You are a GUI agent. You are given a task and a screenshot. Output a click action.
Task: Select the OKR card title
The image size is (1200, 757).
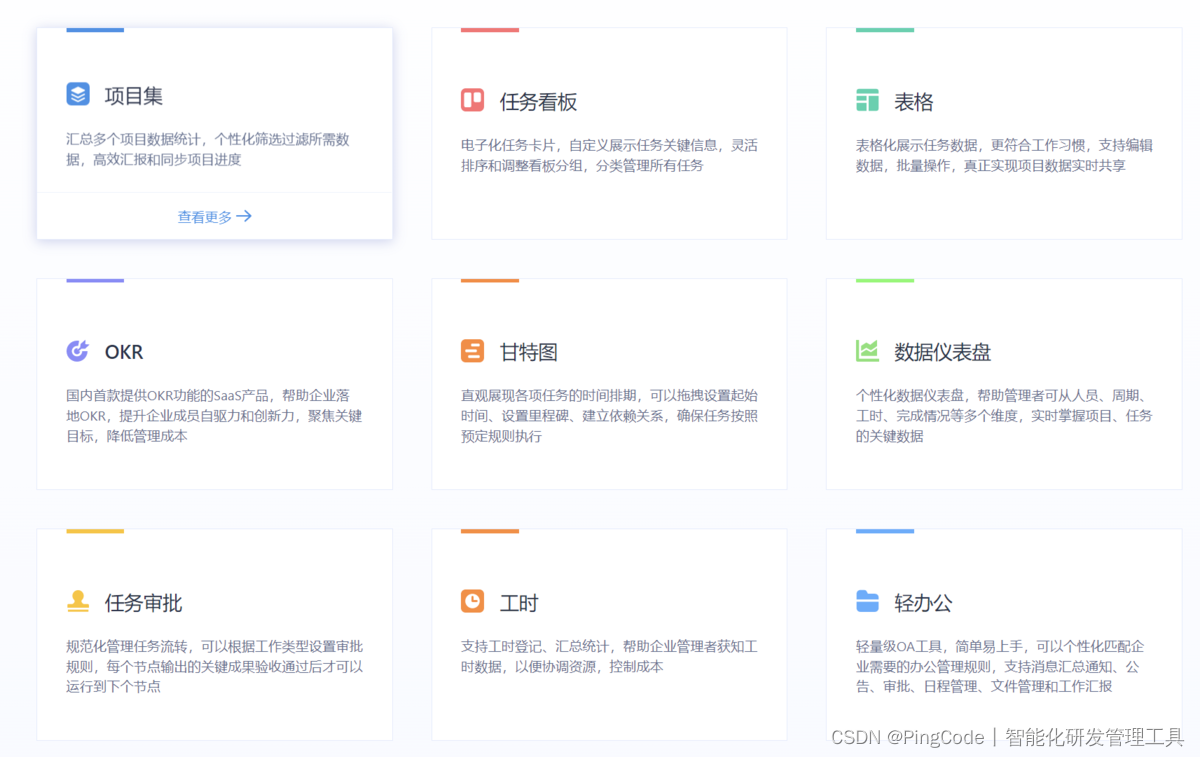pos(124,352)
